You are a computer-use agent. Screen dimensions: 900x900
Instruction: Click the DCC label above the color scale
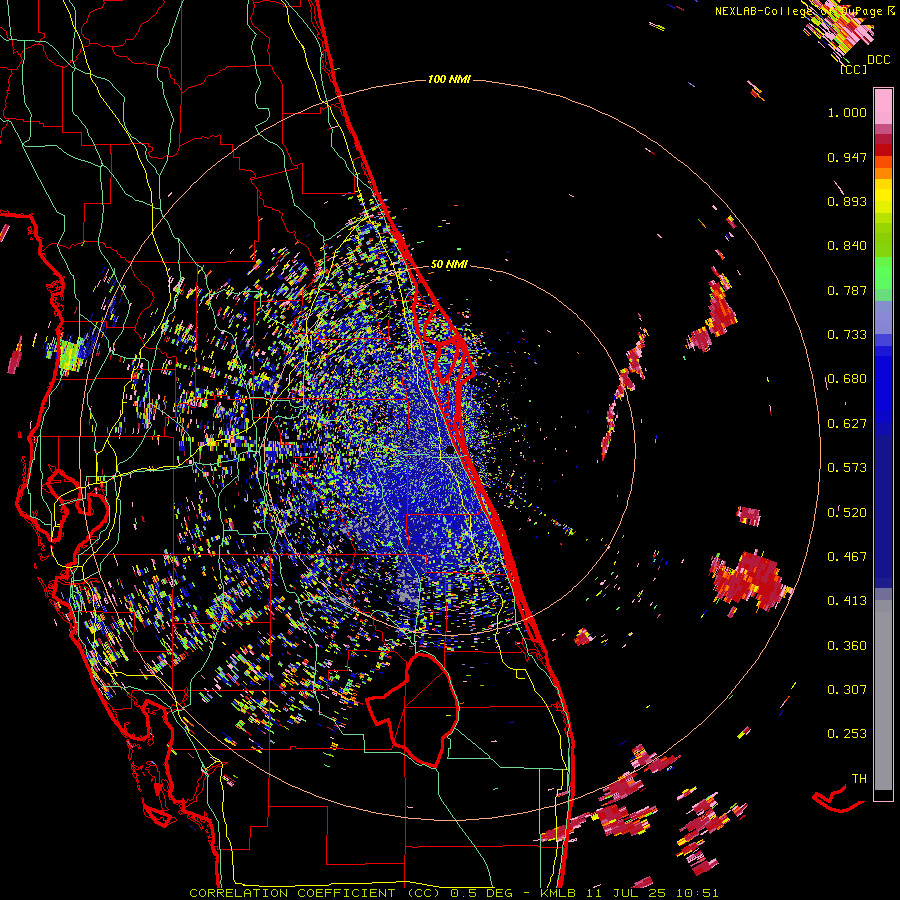tap(878, 60)
